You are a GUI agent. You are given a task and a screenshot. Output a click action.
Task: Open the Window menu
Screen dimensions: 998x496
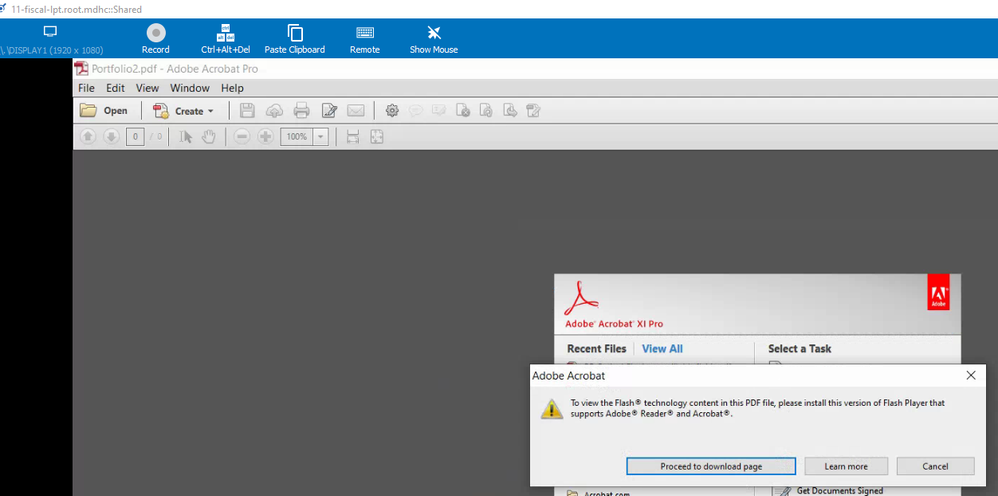tap(190, 88)
